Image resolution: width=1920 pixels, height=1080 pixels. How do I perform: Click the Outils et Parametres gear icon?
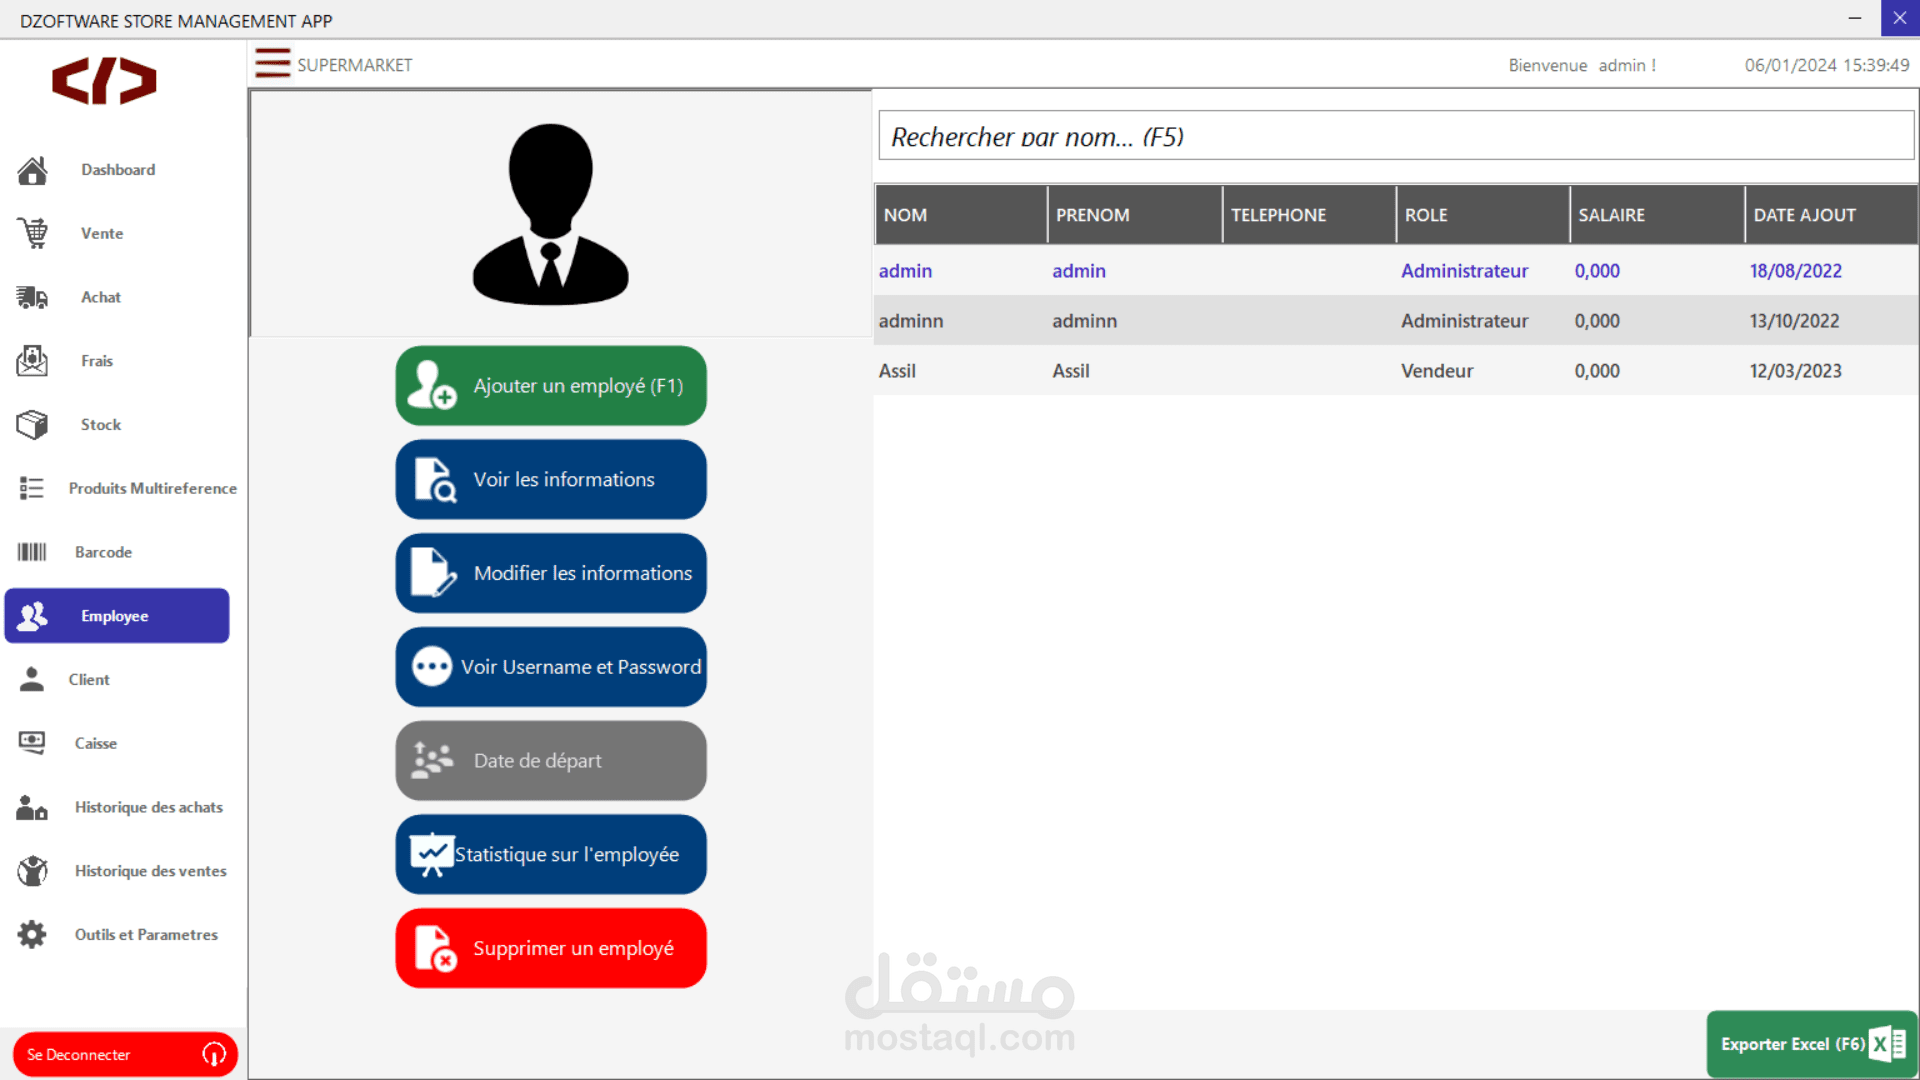point(32,935)
